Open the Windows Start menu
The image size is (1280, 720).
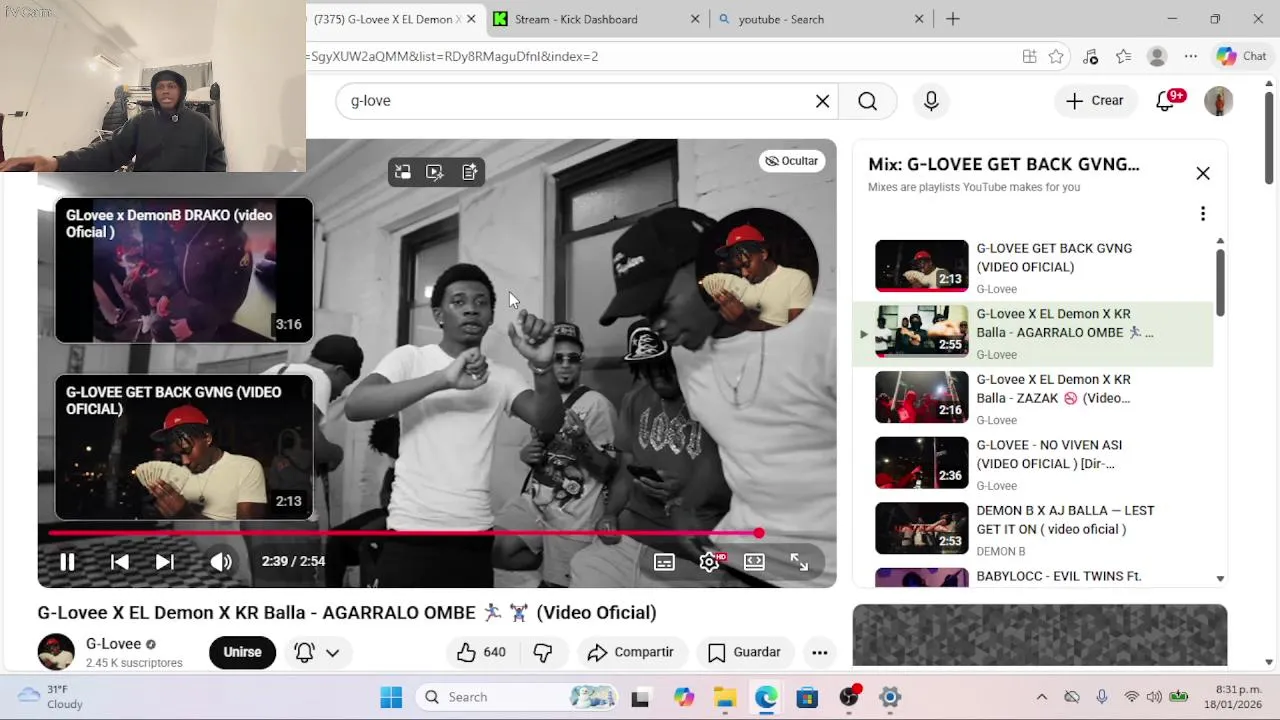(x=391, y=697)
